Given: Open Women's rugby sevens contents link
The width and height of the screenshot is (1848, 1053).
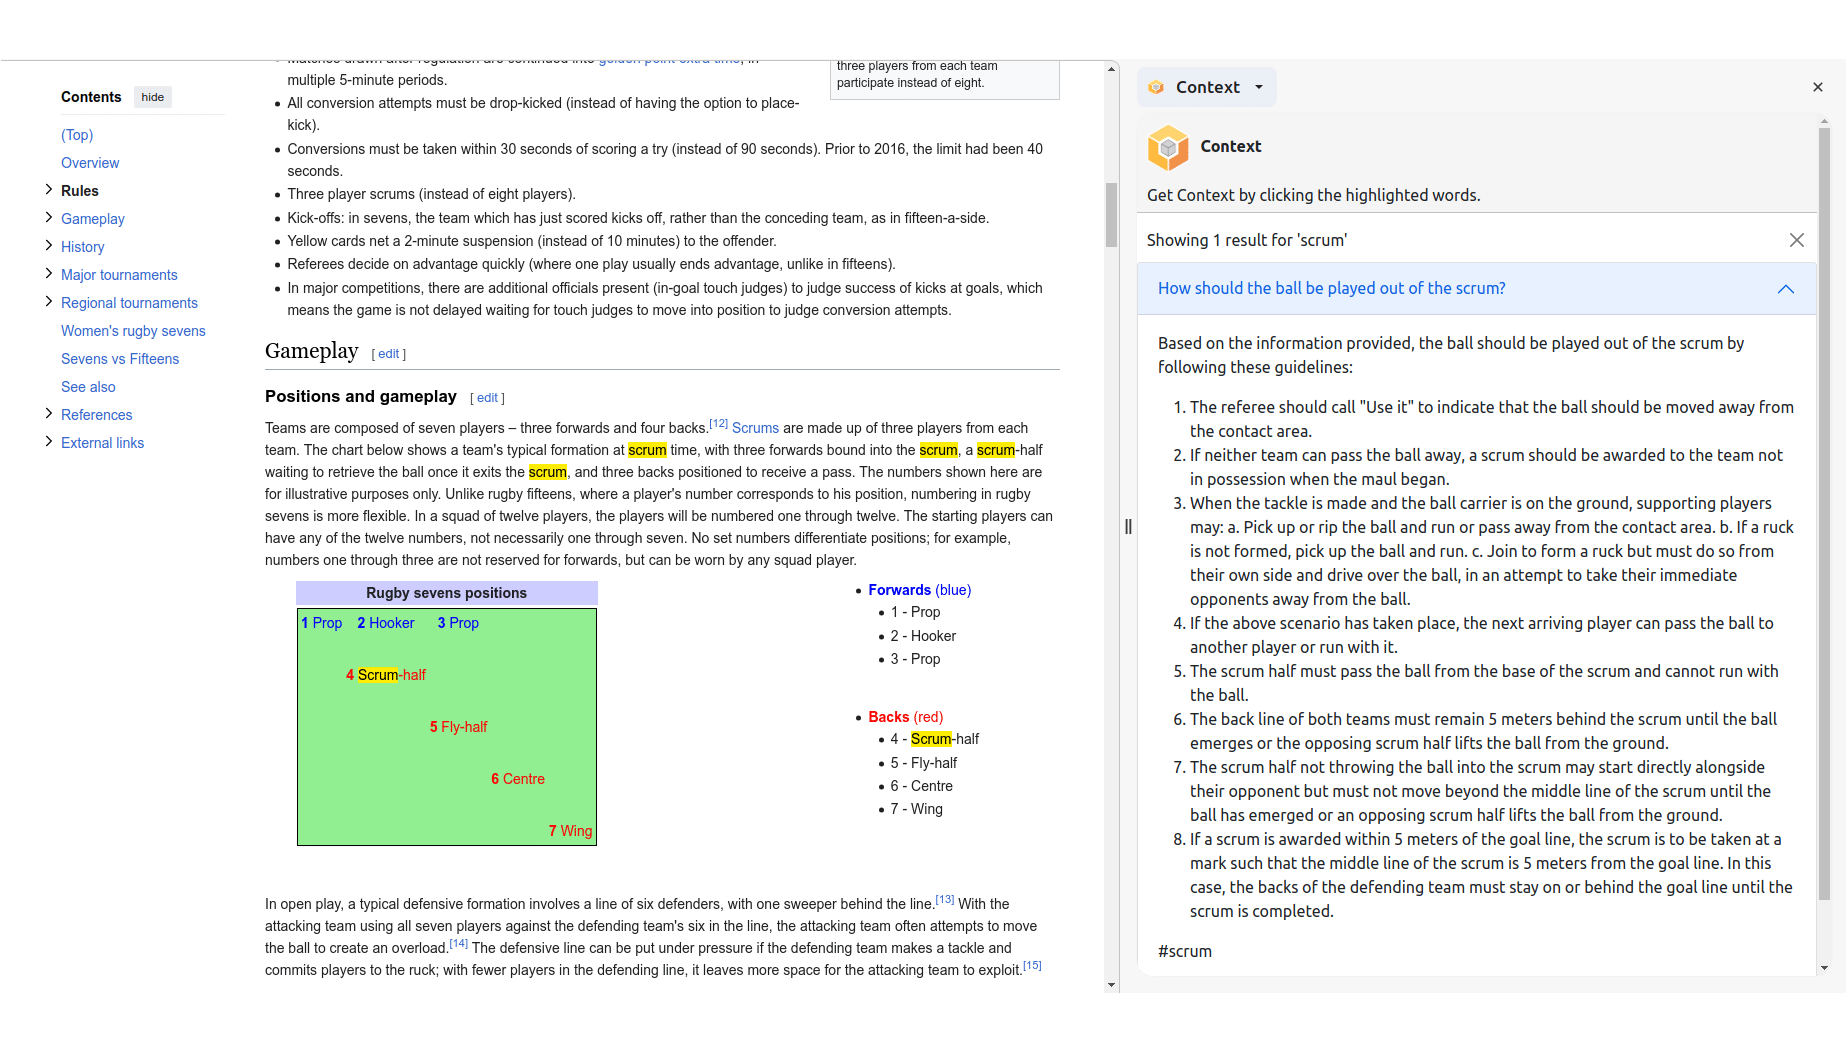Looking at the screenshot, I should pyautogui.click(x=133, y=331).
